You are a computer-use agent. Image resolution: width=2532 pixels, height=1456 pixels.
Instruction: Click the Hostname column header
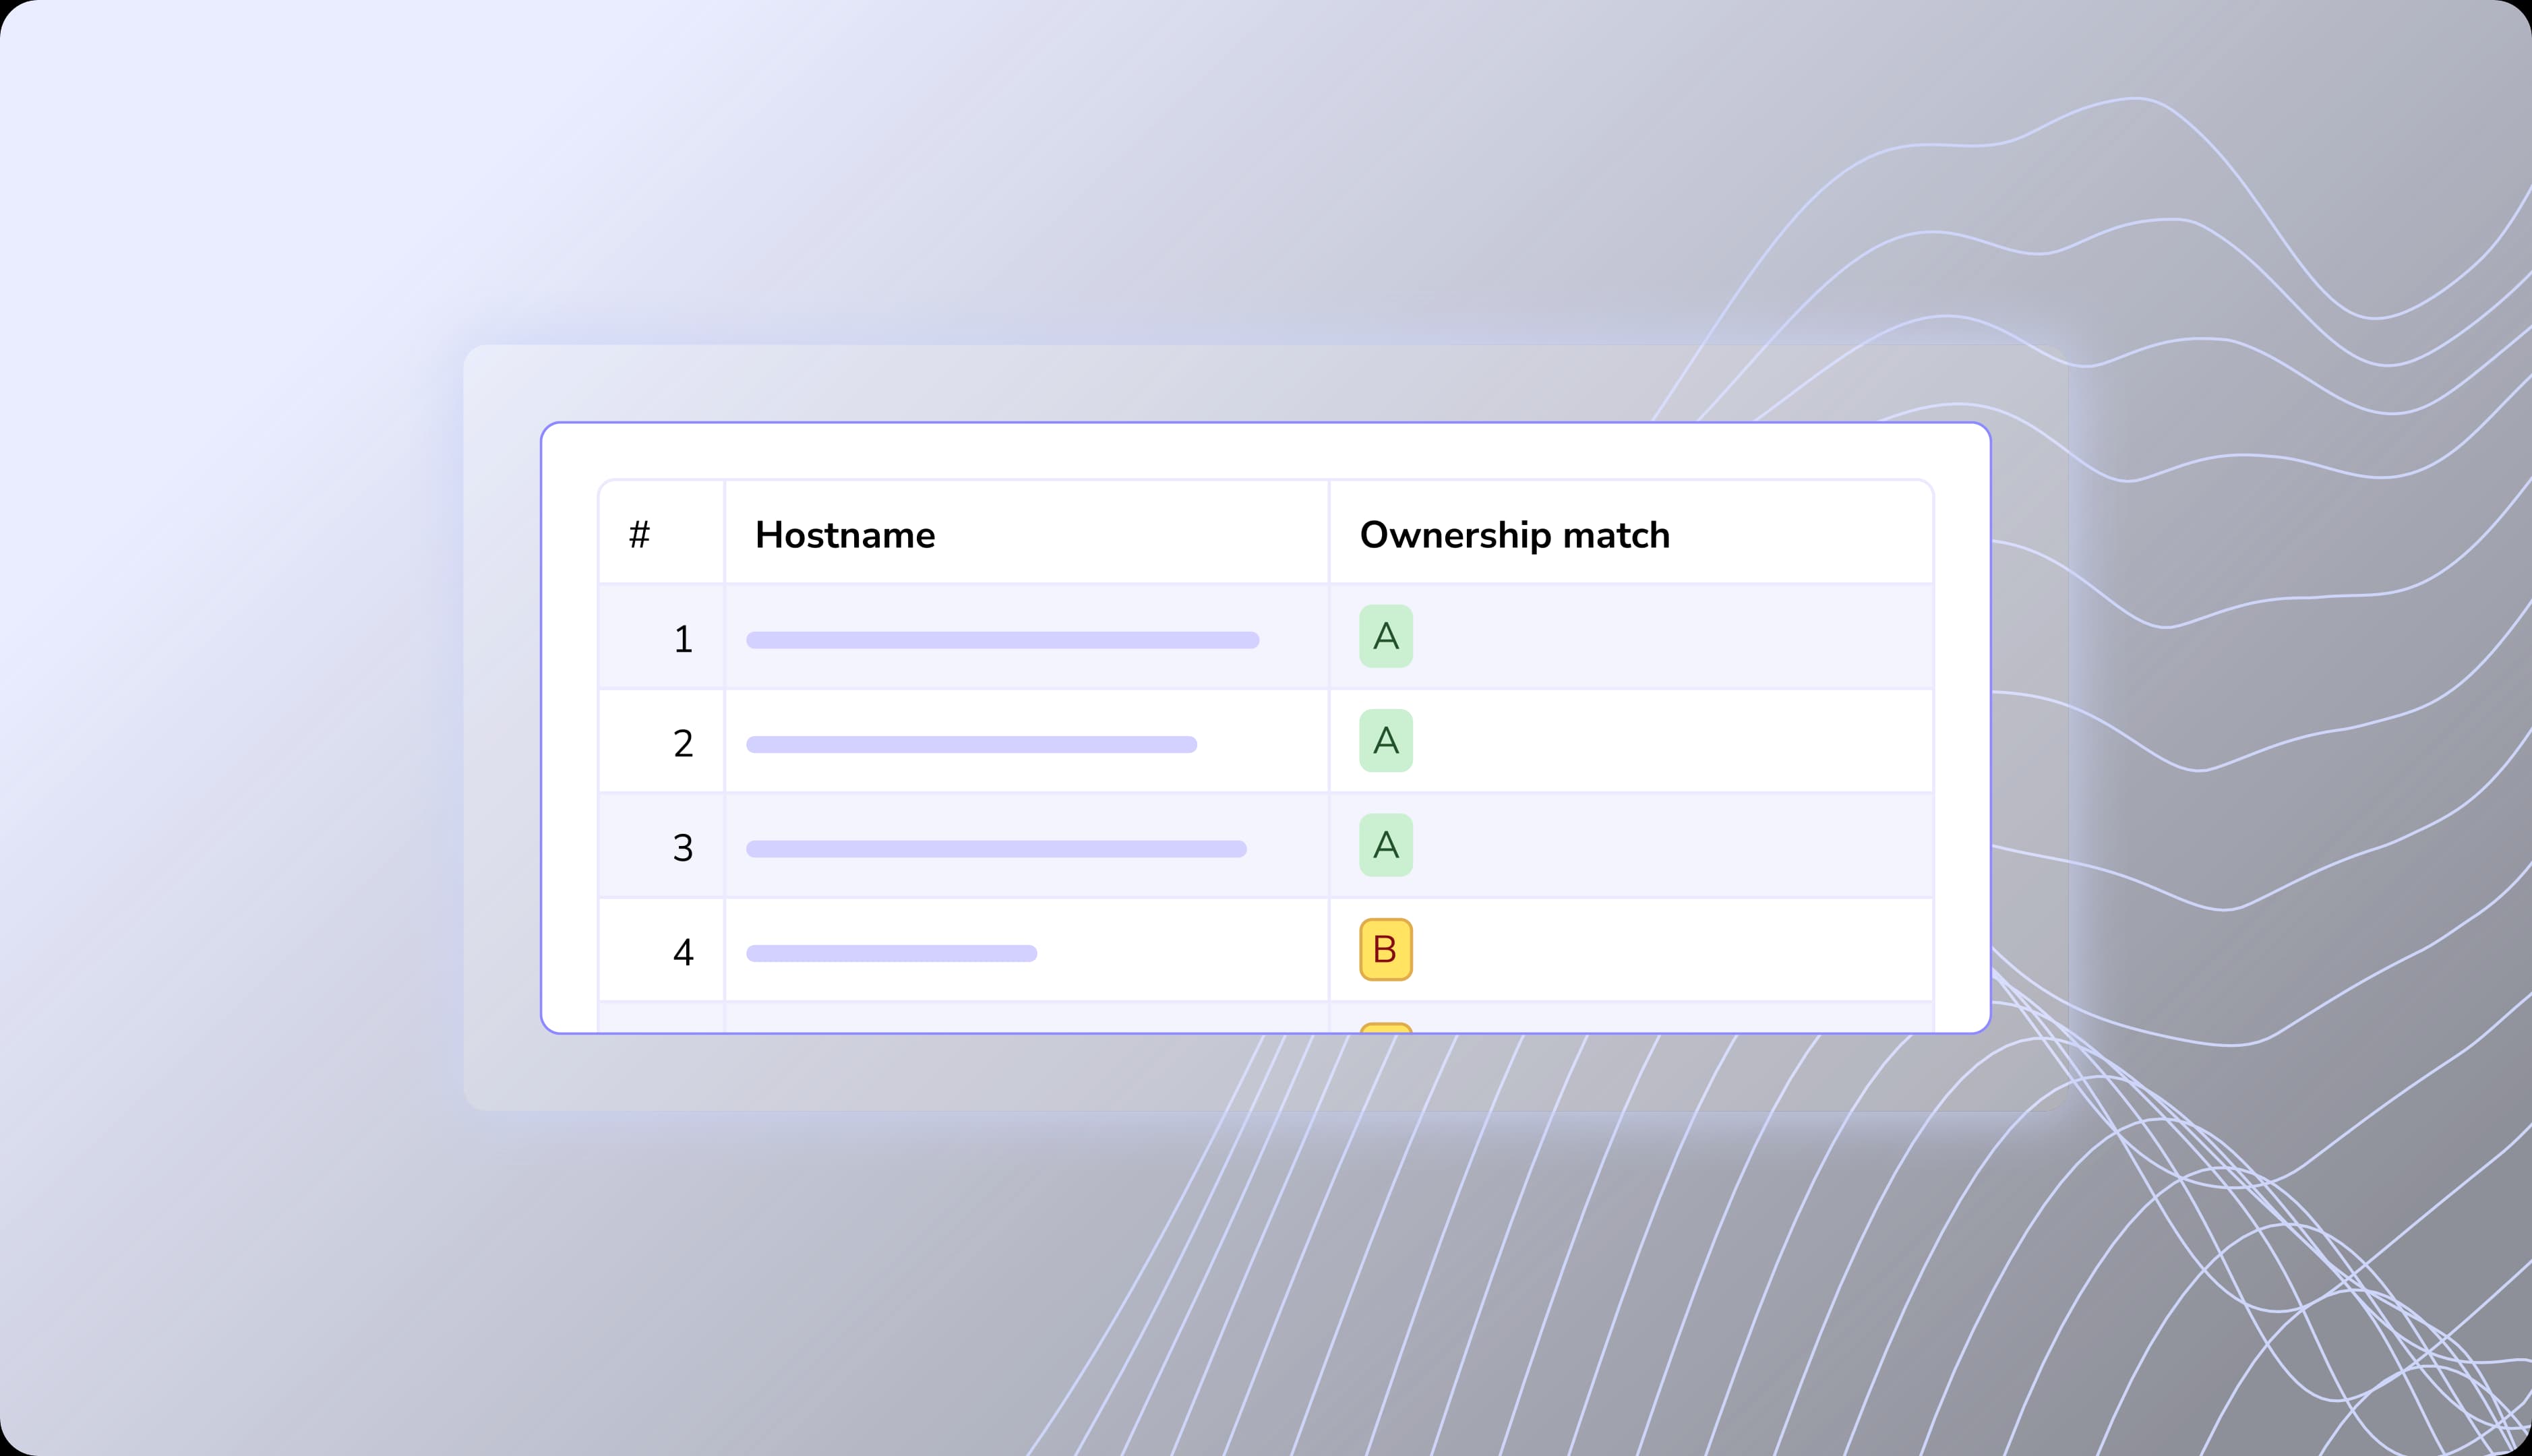click(x=845, y=535)
